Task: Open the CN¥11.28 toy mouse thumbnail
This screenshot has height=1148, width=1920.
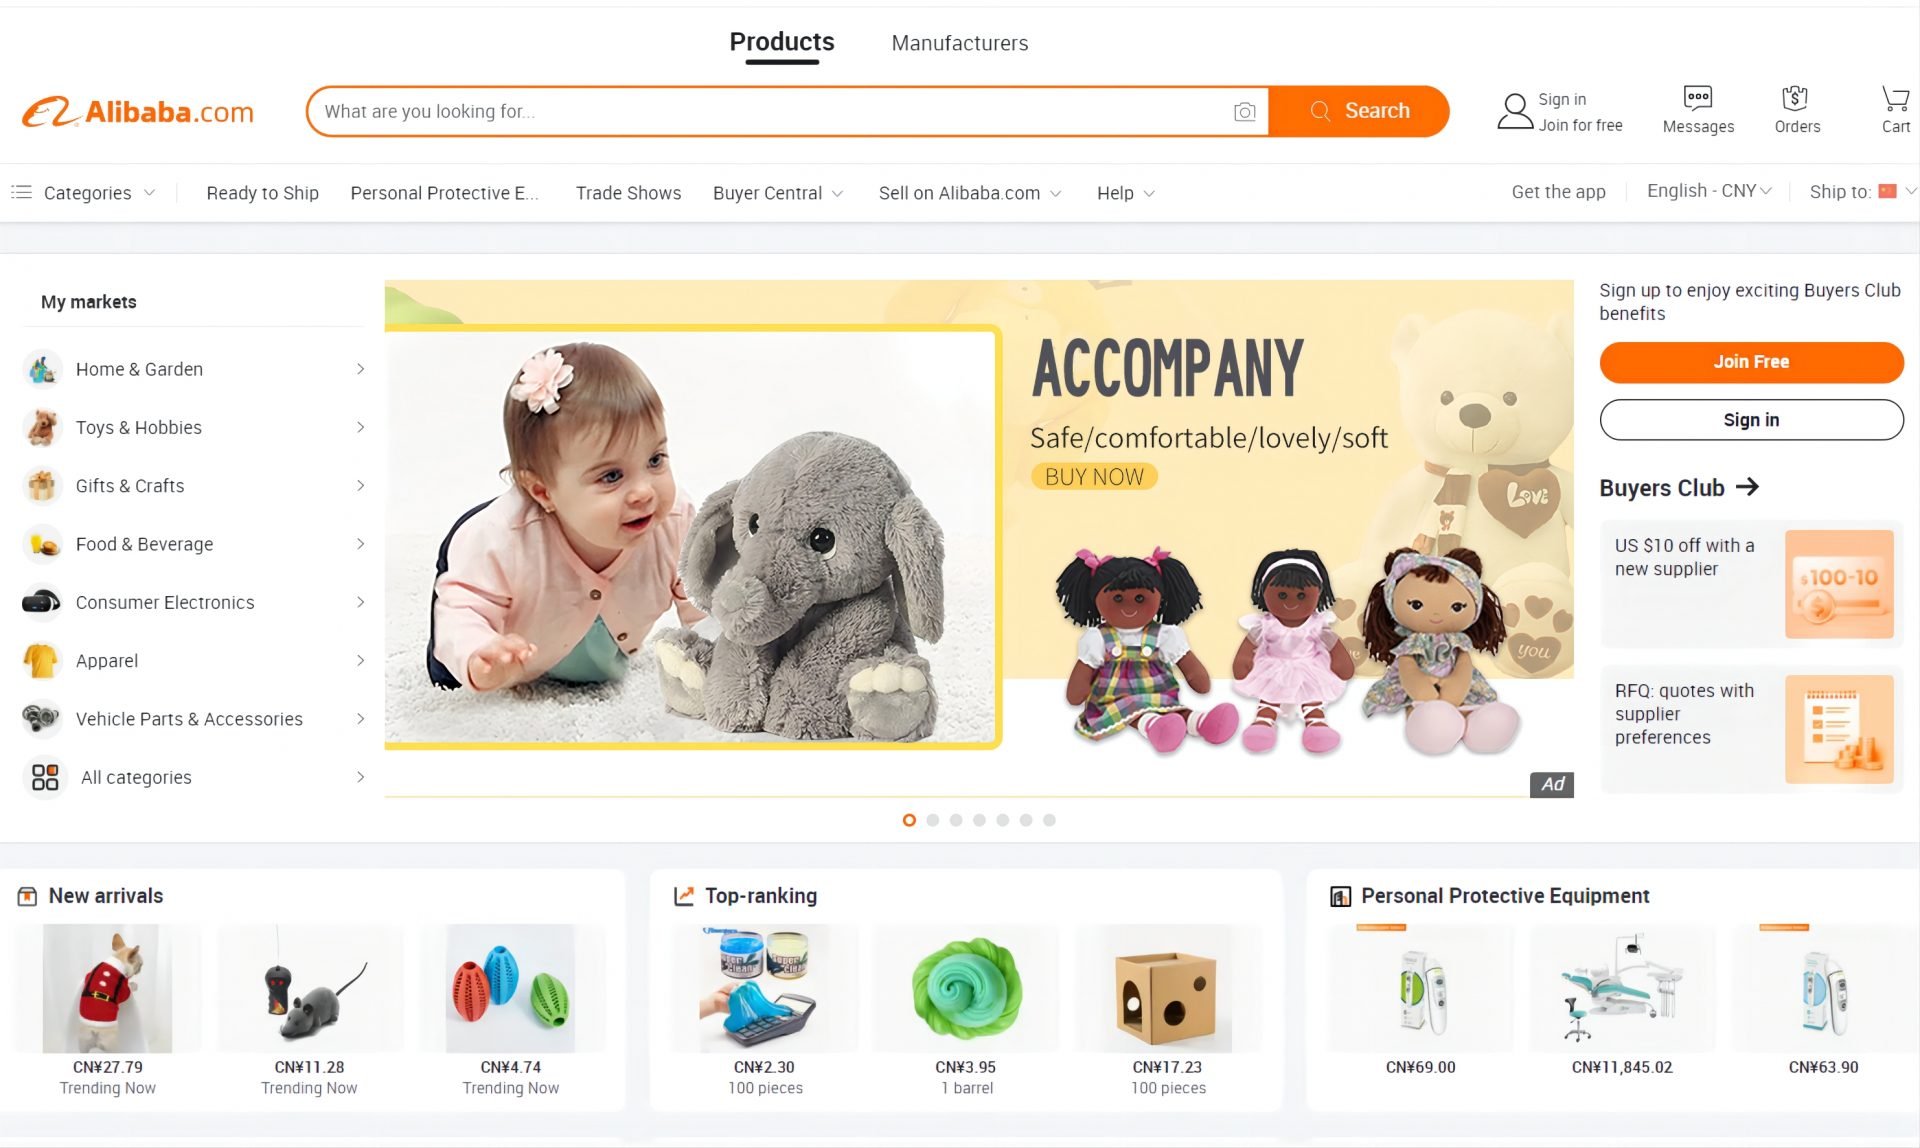Action: [309, 988]
